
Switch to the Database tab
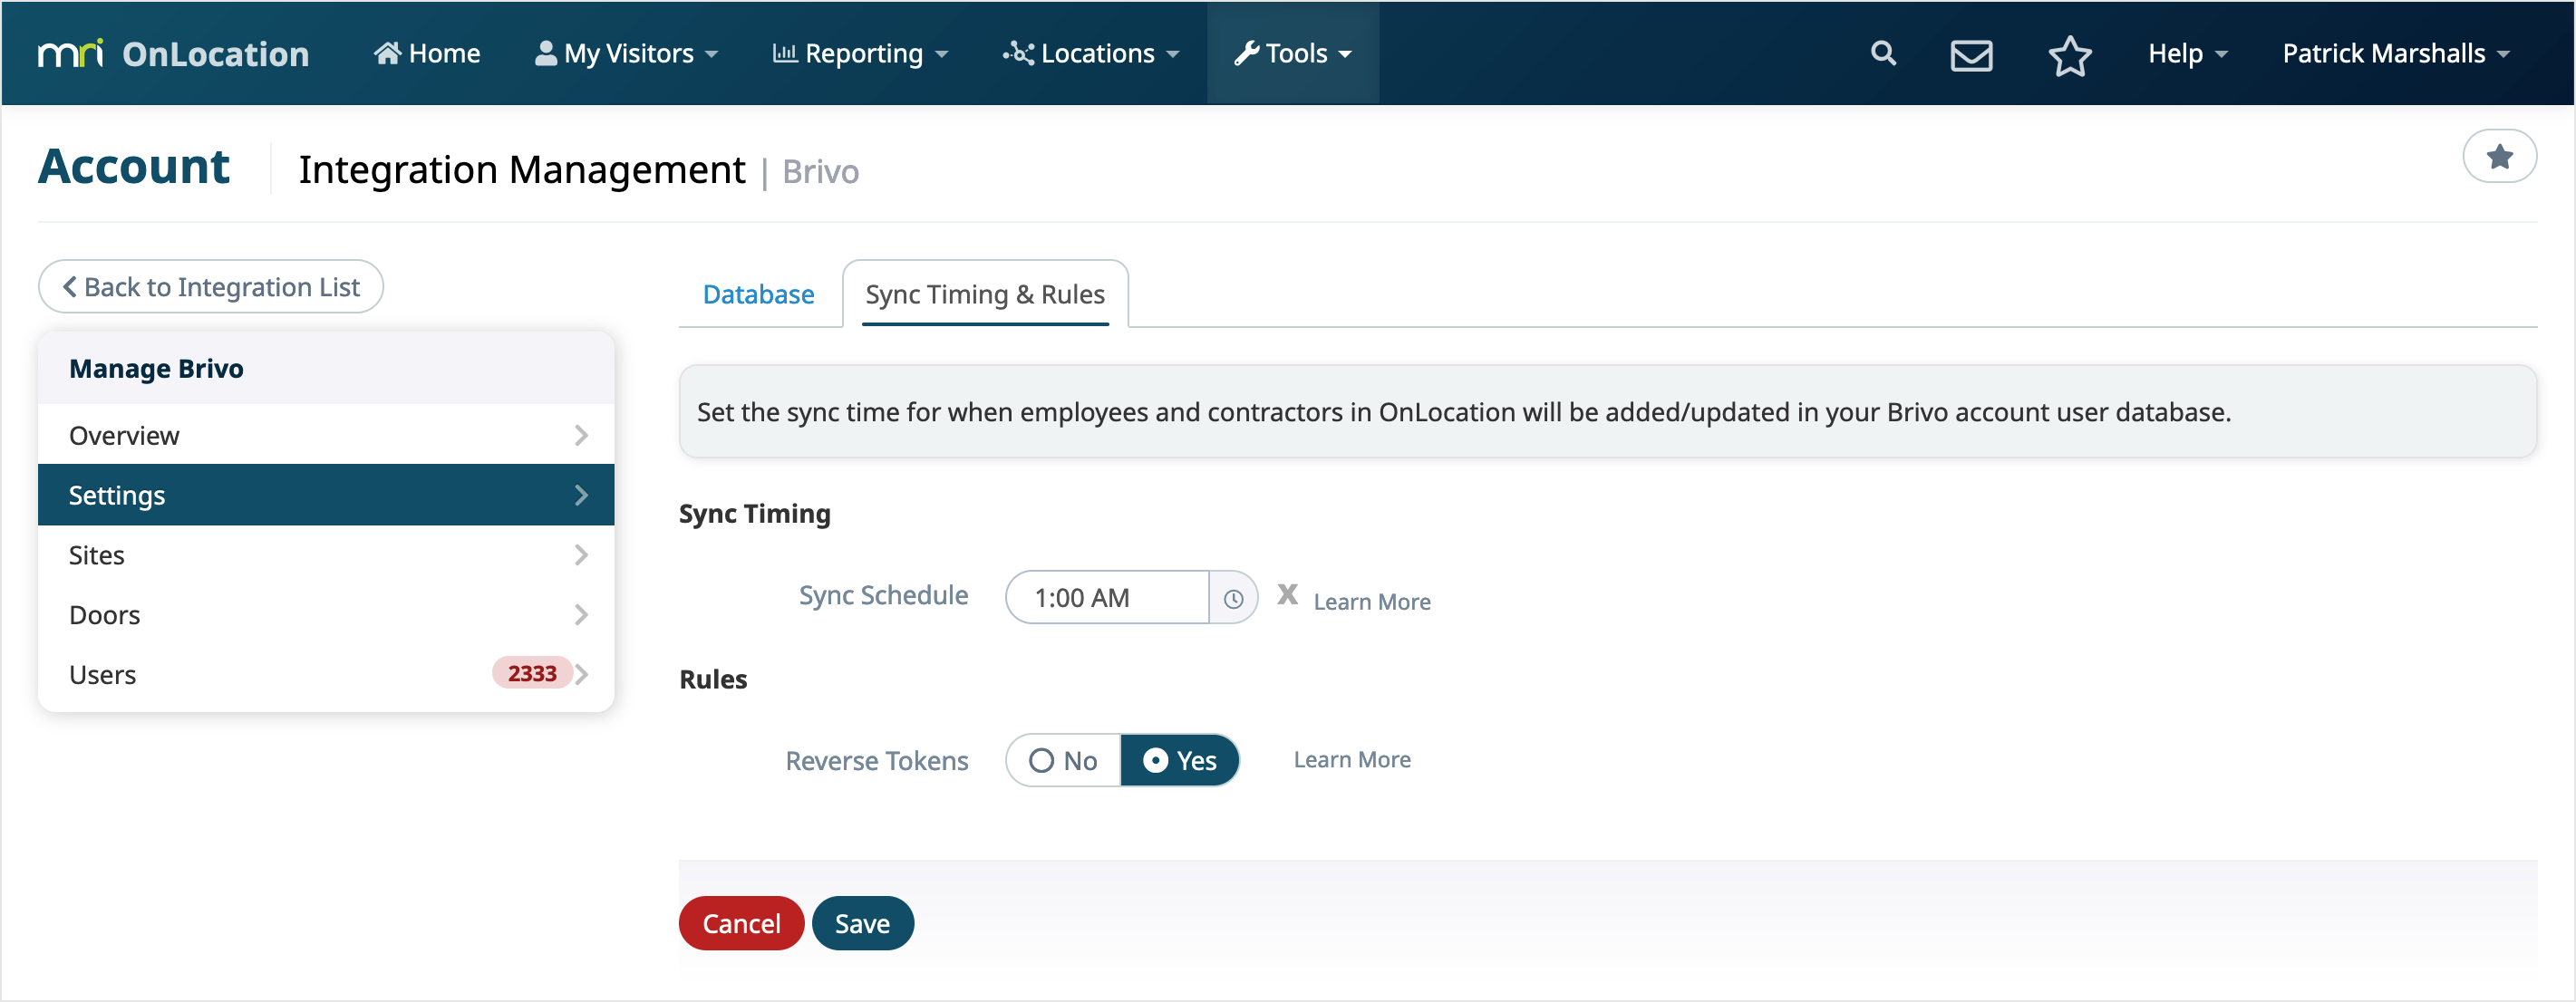758,294
